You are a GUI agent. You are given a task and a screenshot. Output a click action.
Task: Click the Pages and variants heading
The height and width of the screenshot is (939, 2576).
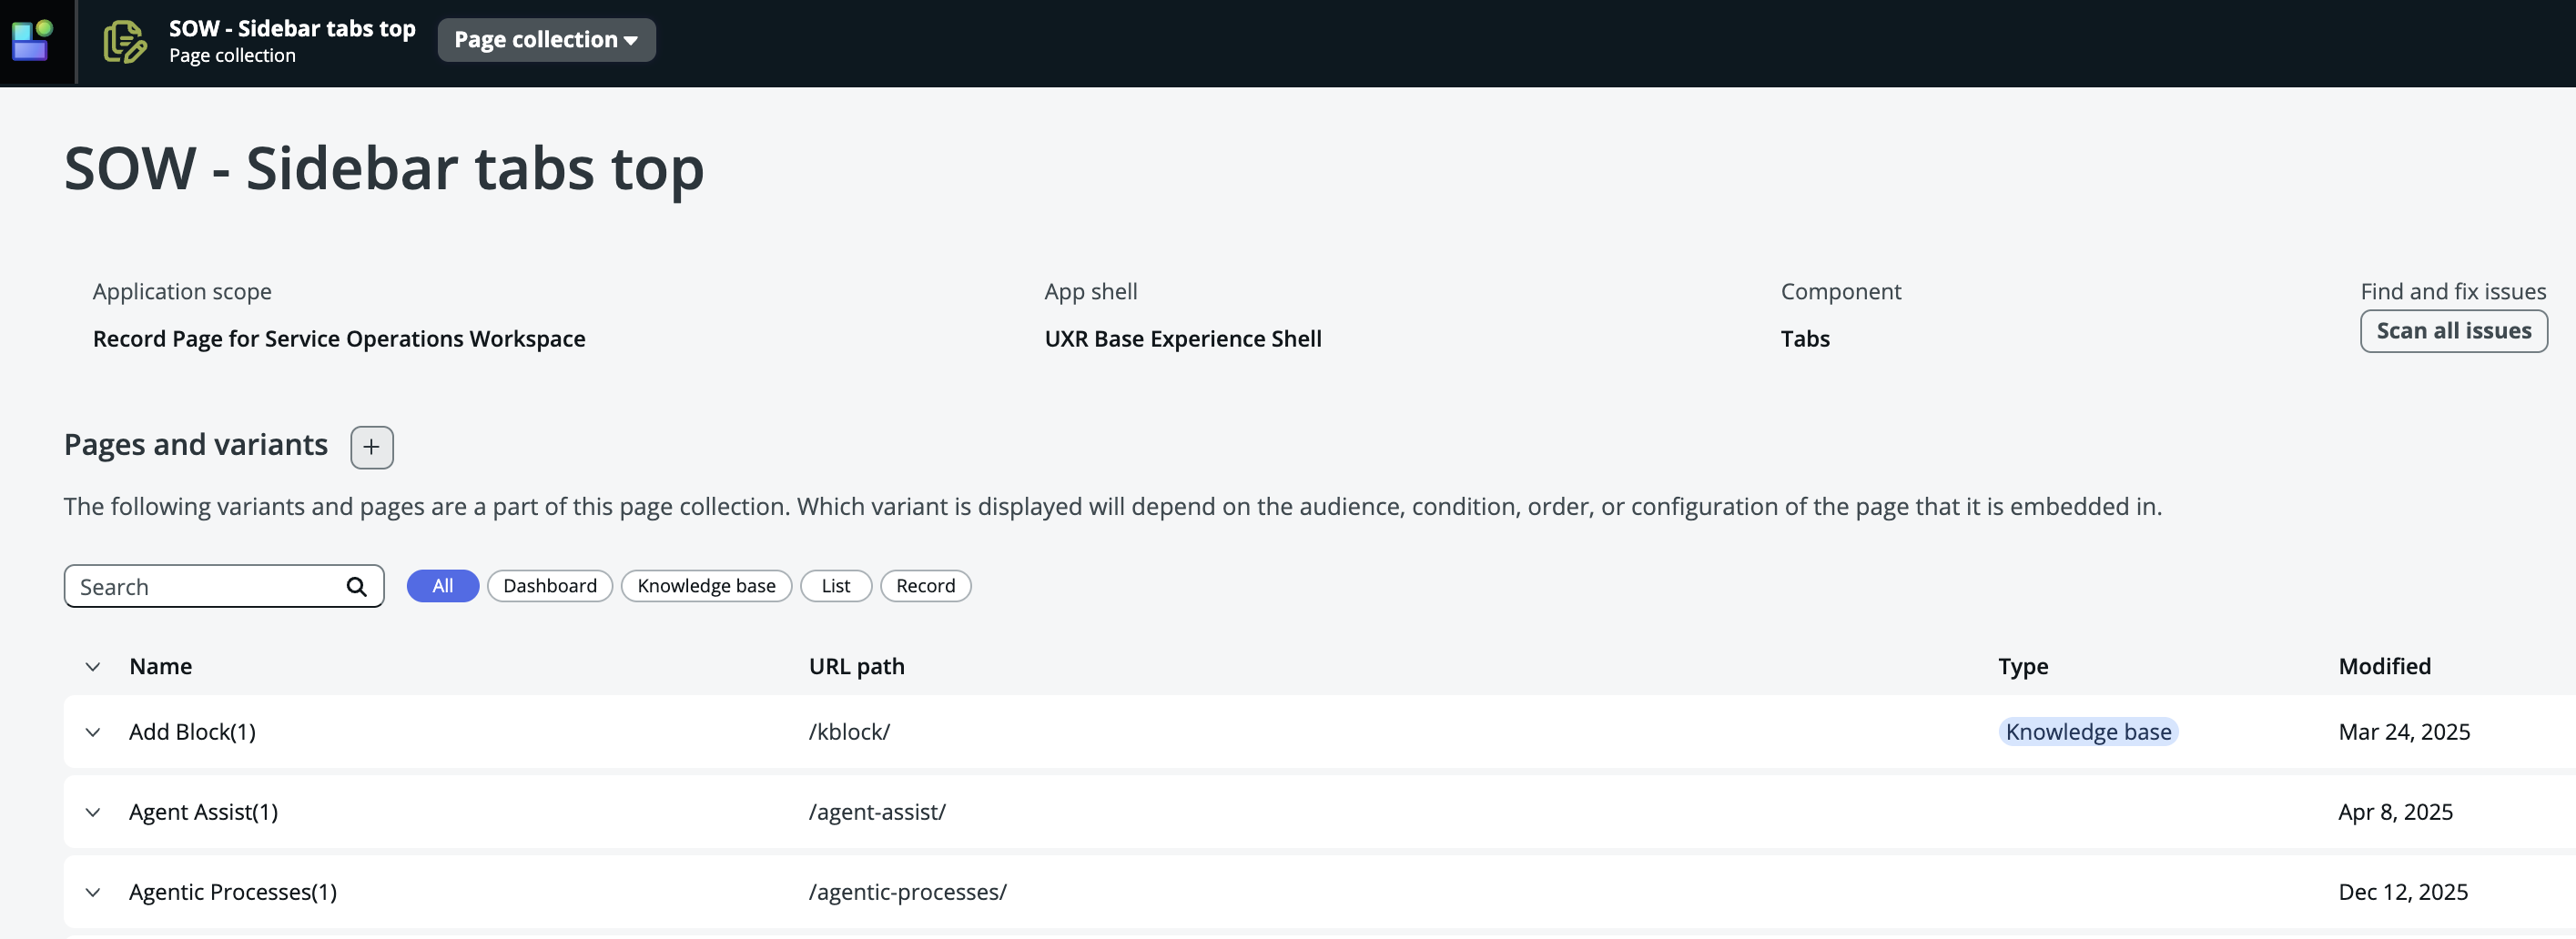pos(196,445)
